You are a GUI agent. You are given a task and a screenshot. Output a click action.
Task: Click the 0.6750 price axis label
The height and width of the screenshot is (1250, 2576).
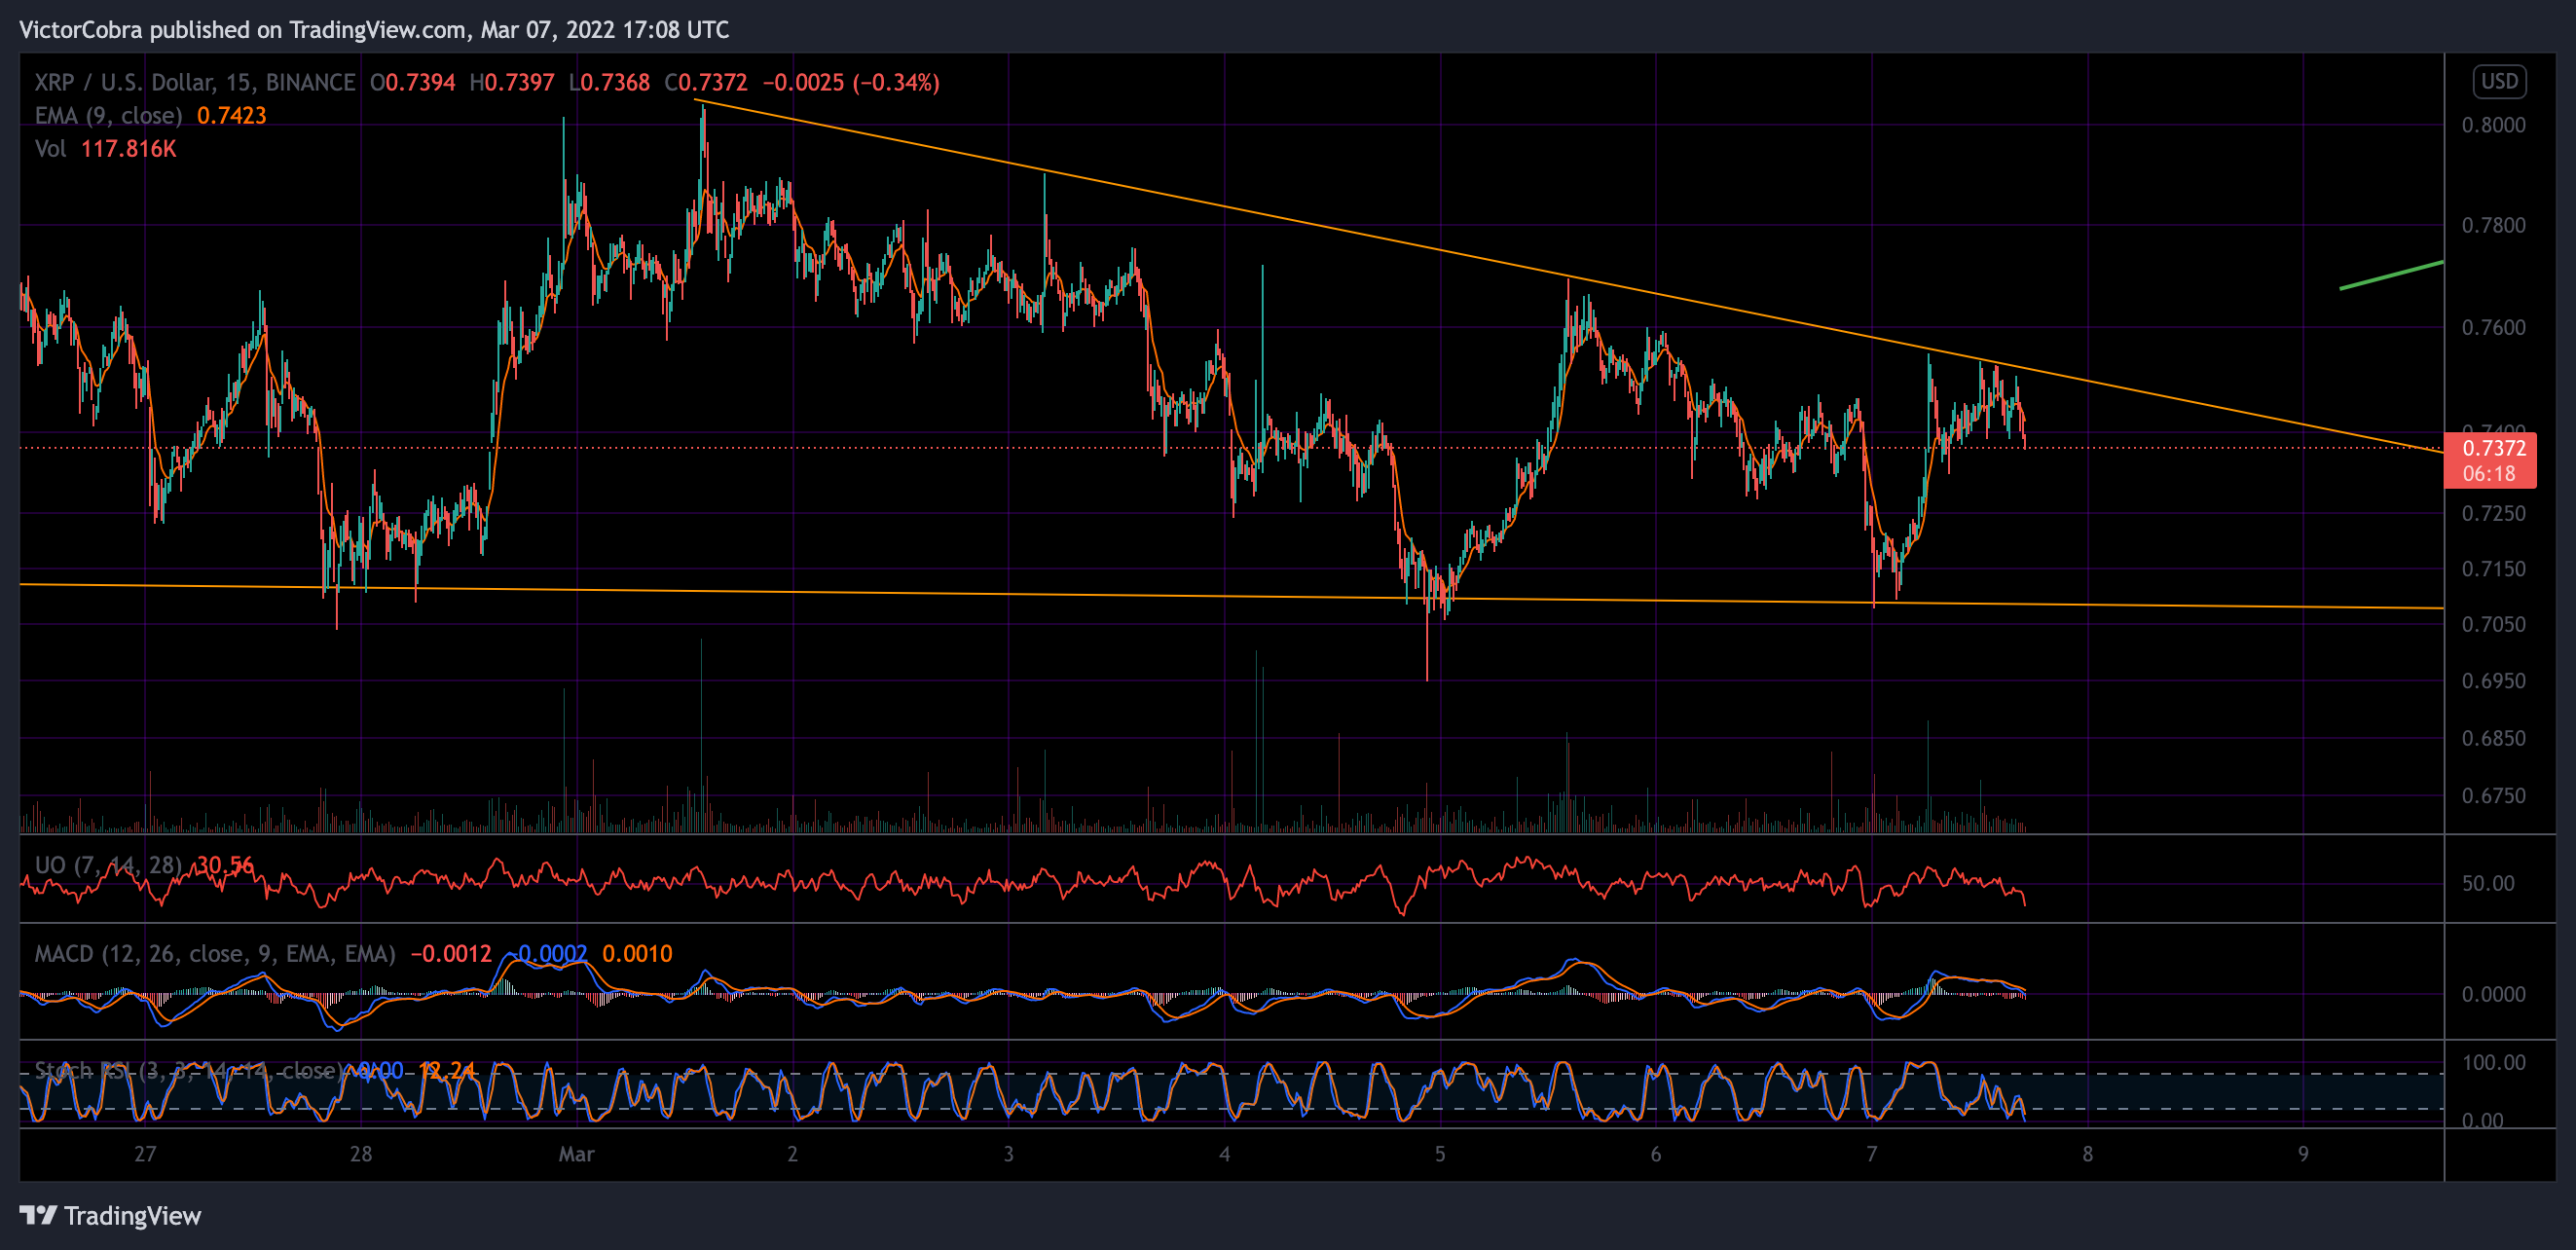pos(2492,796)
